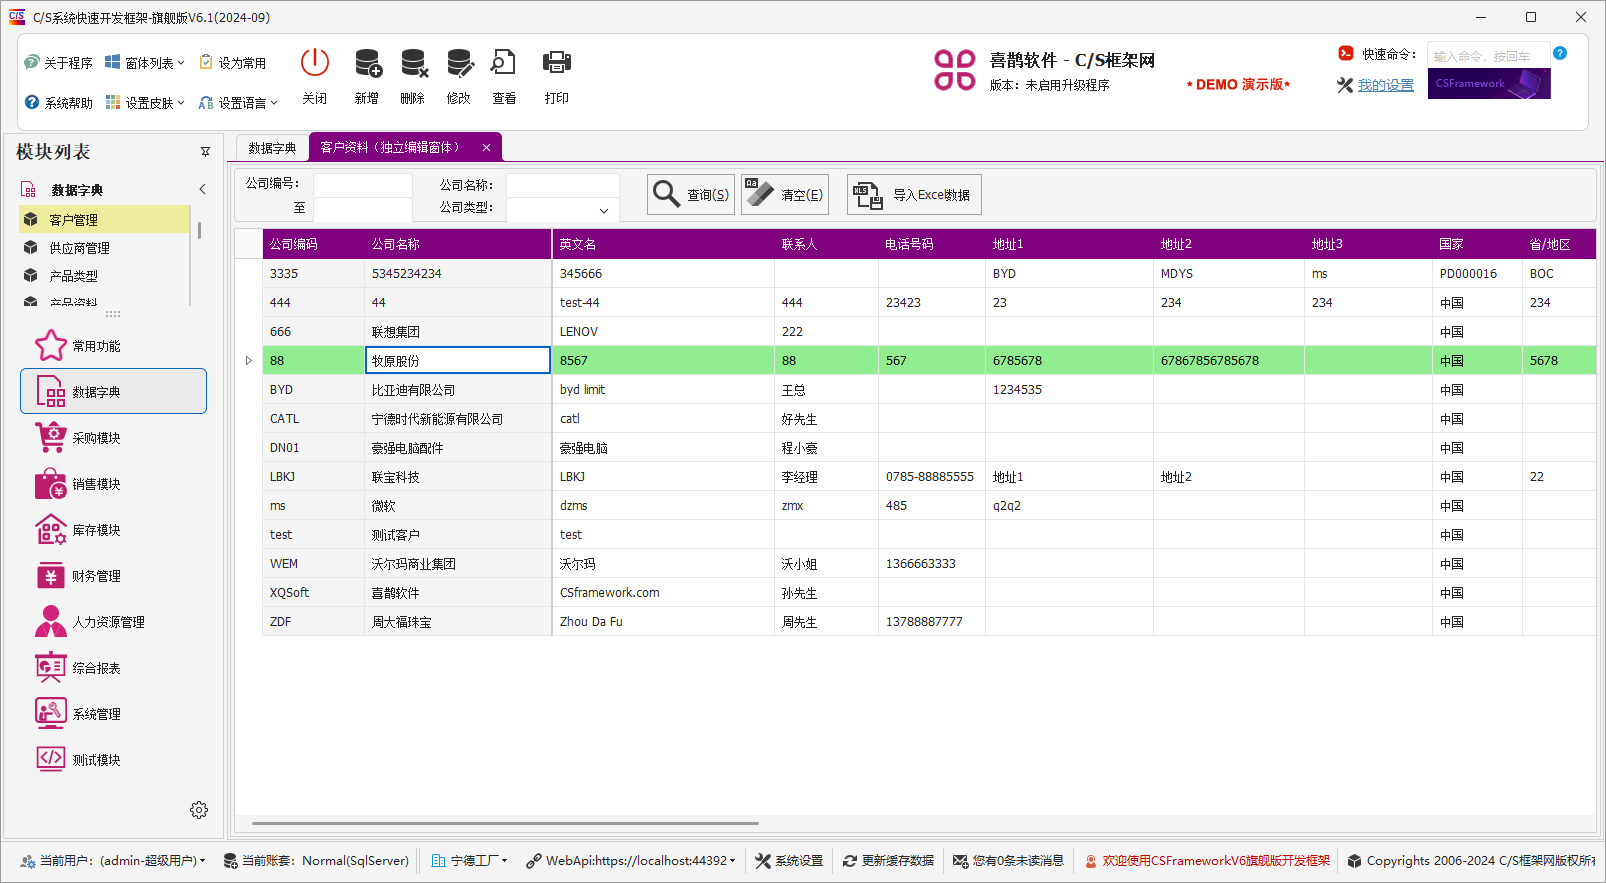Click System Settings (系统设置) in status bar
This screenshot has width=1606, height=883.
(789, 860)
